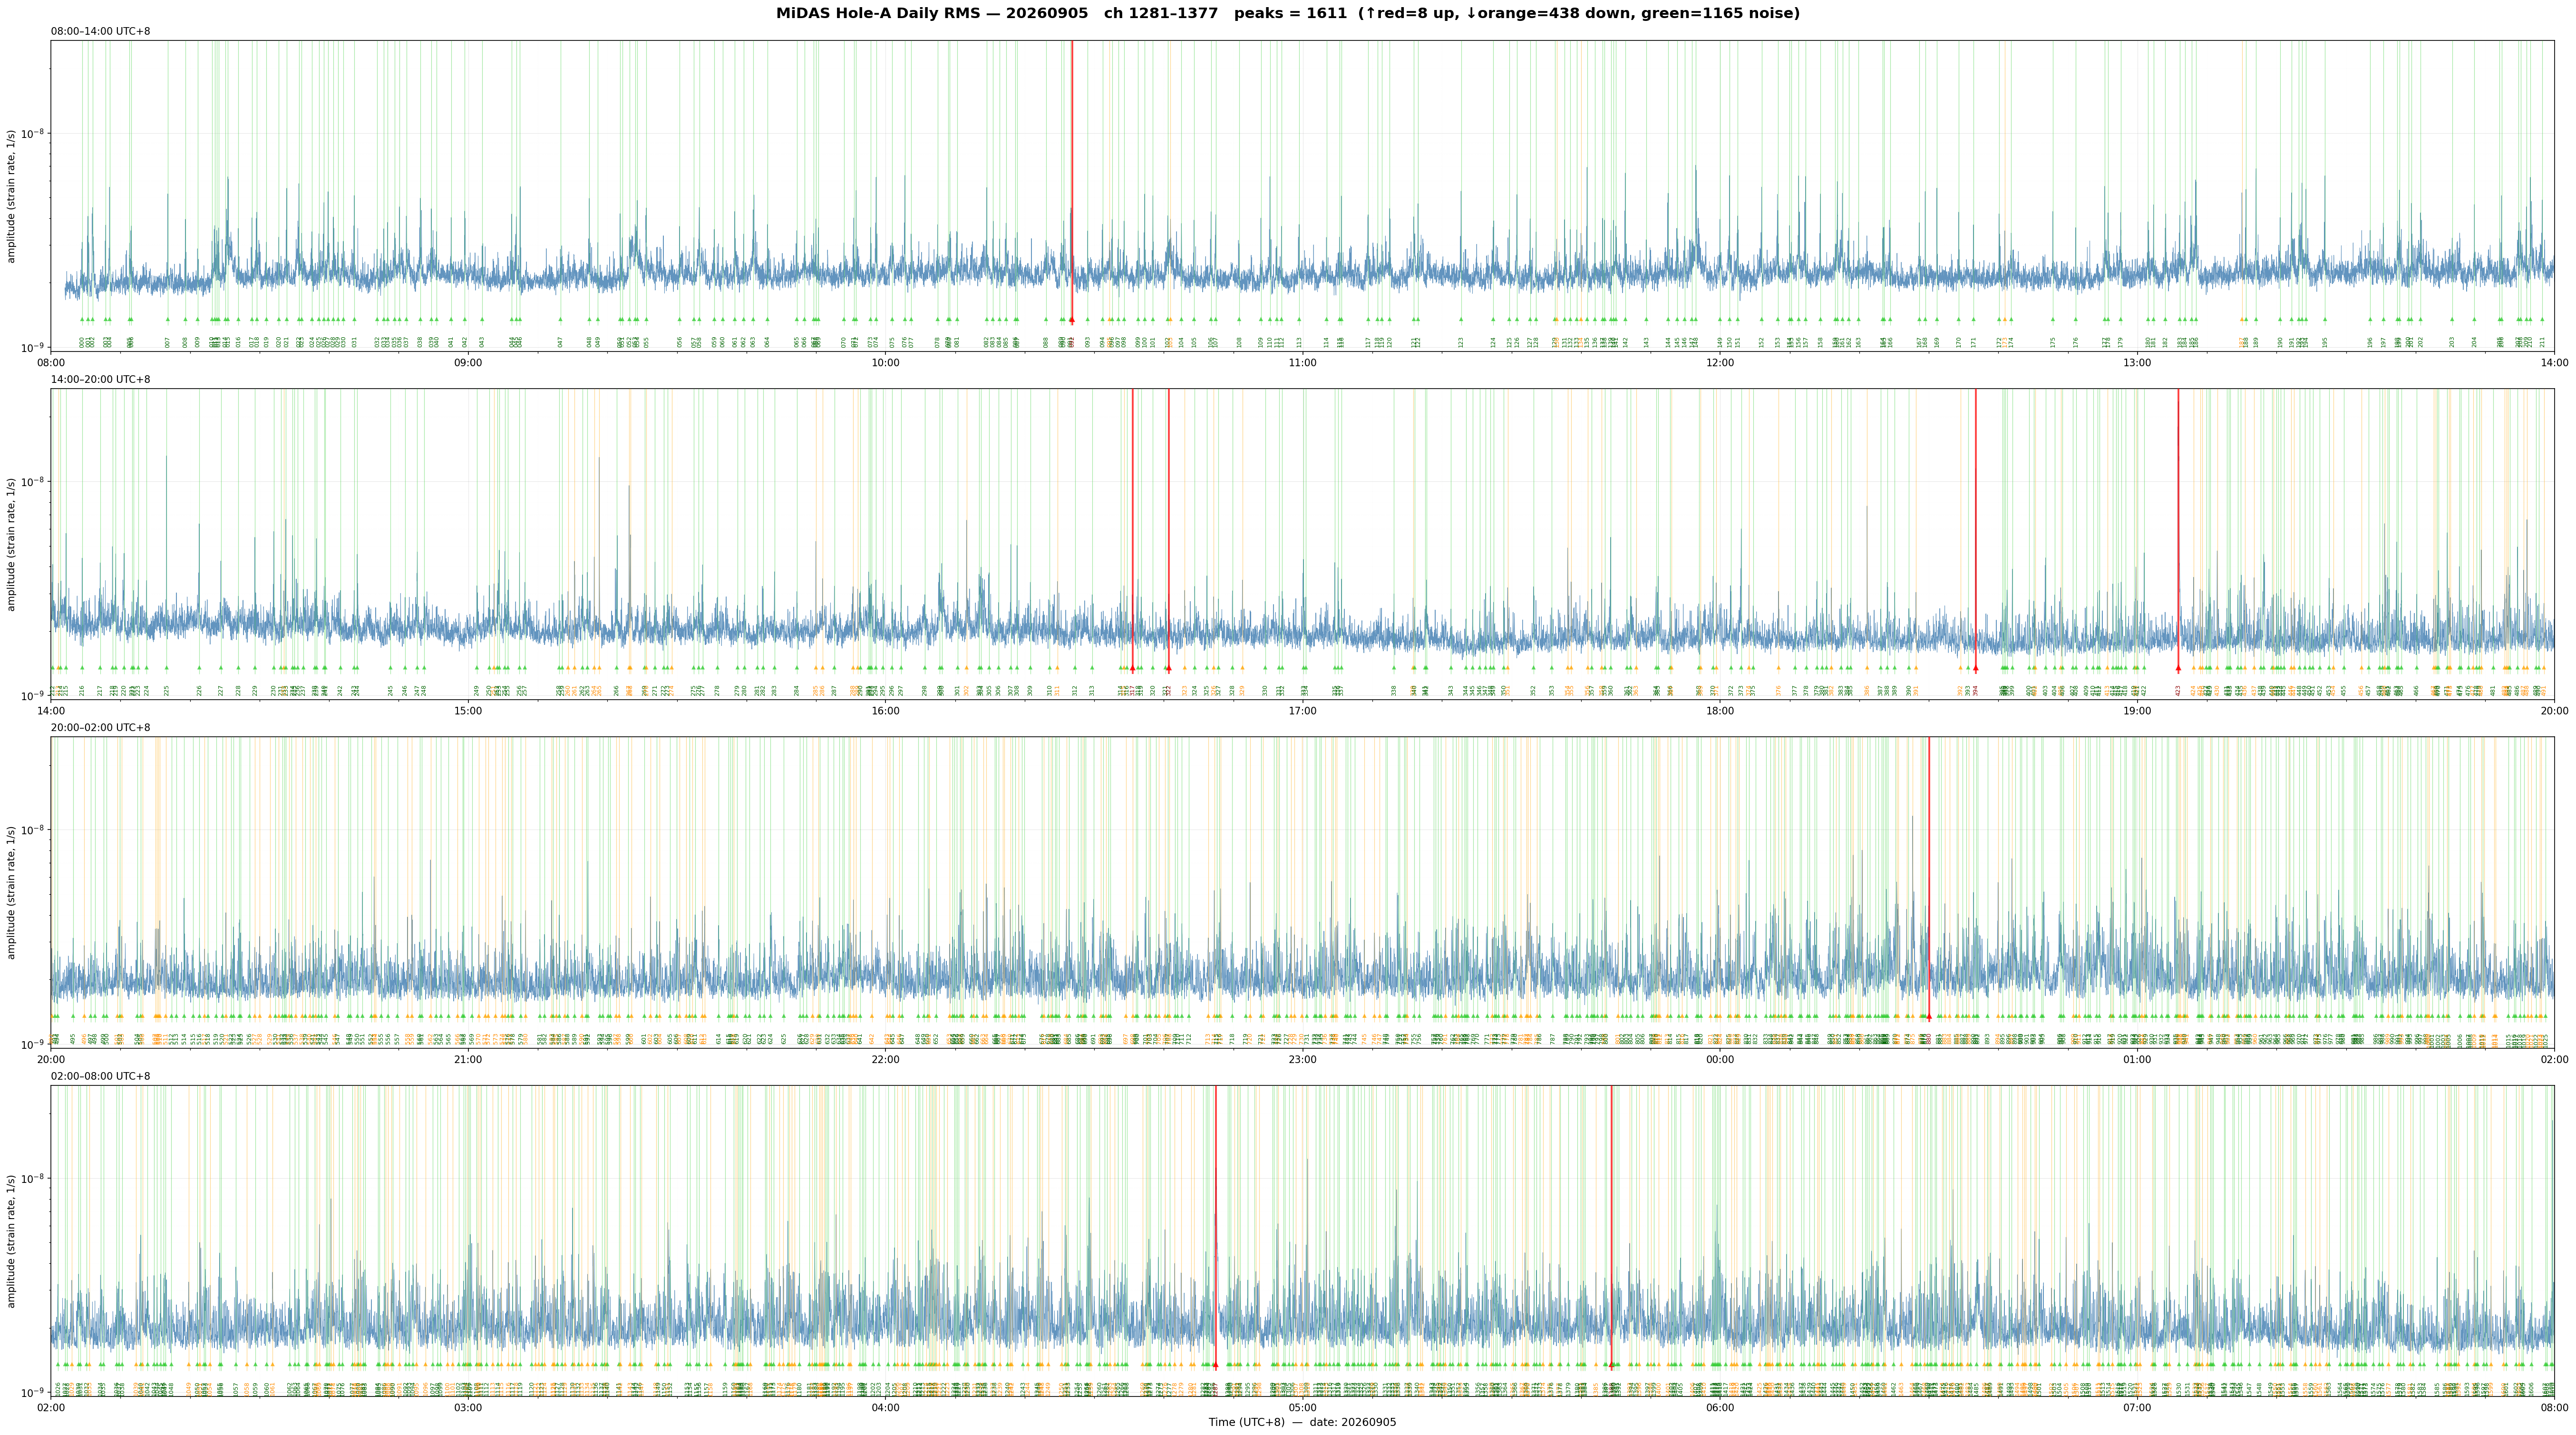Click the 10⁻⁸ y-tick label in the 08:00–14:00 panel
Screen dimensions: 2576x1435
pyautogui.click(x=33, y=133)
